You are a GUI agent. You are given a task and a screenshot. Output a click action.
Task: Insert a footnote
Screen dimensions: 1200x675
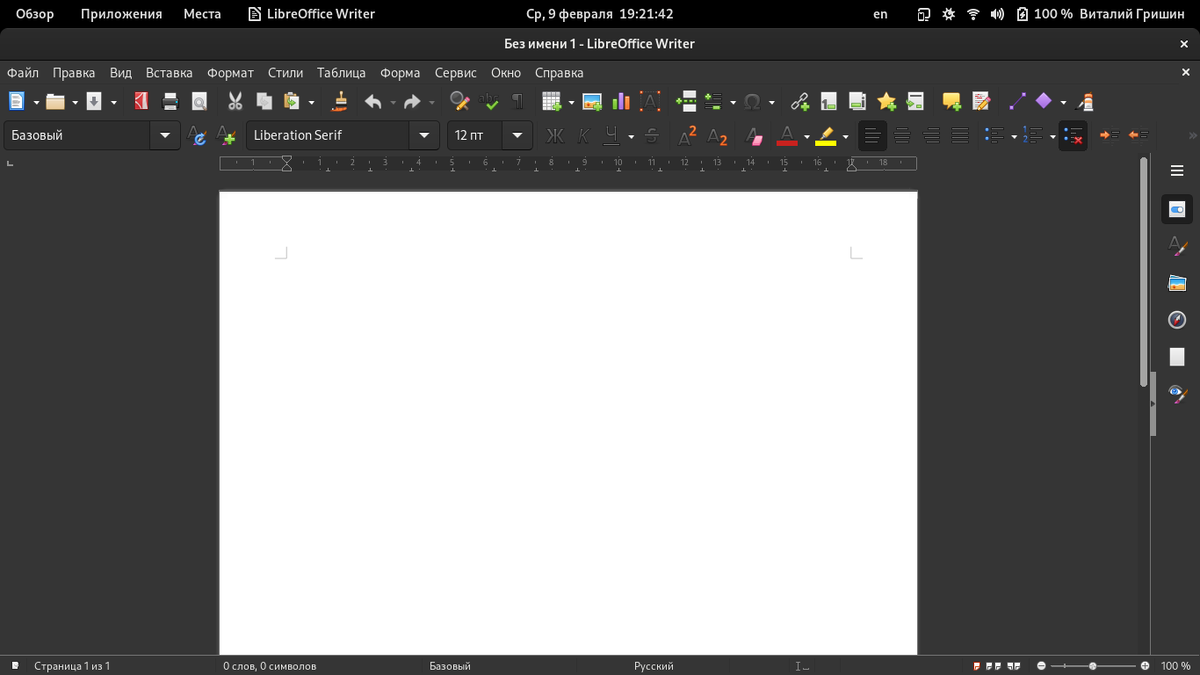pyautogui.click(x=828, y=101)
